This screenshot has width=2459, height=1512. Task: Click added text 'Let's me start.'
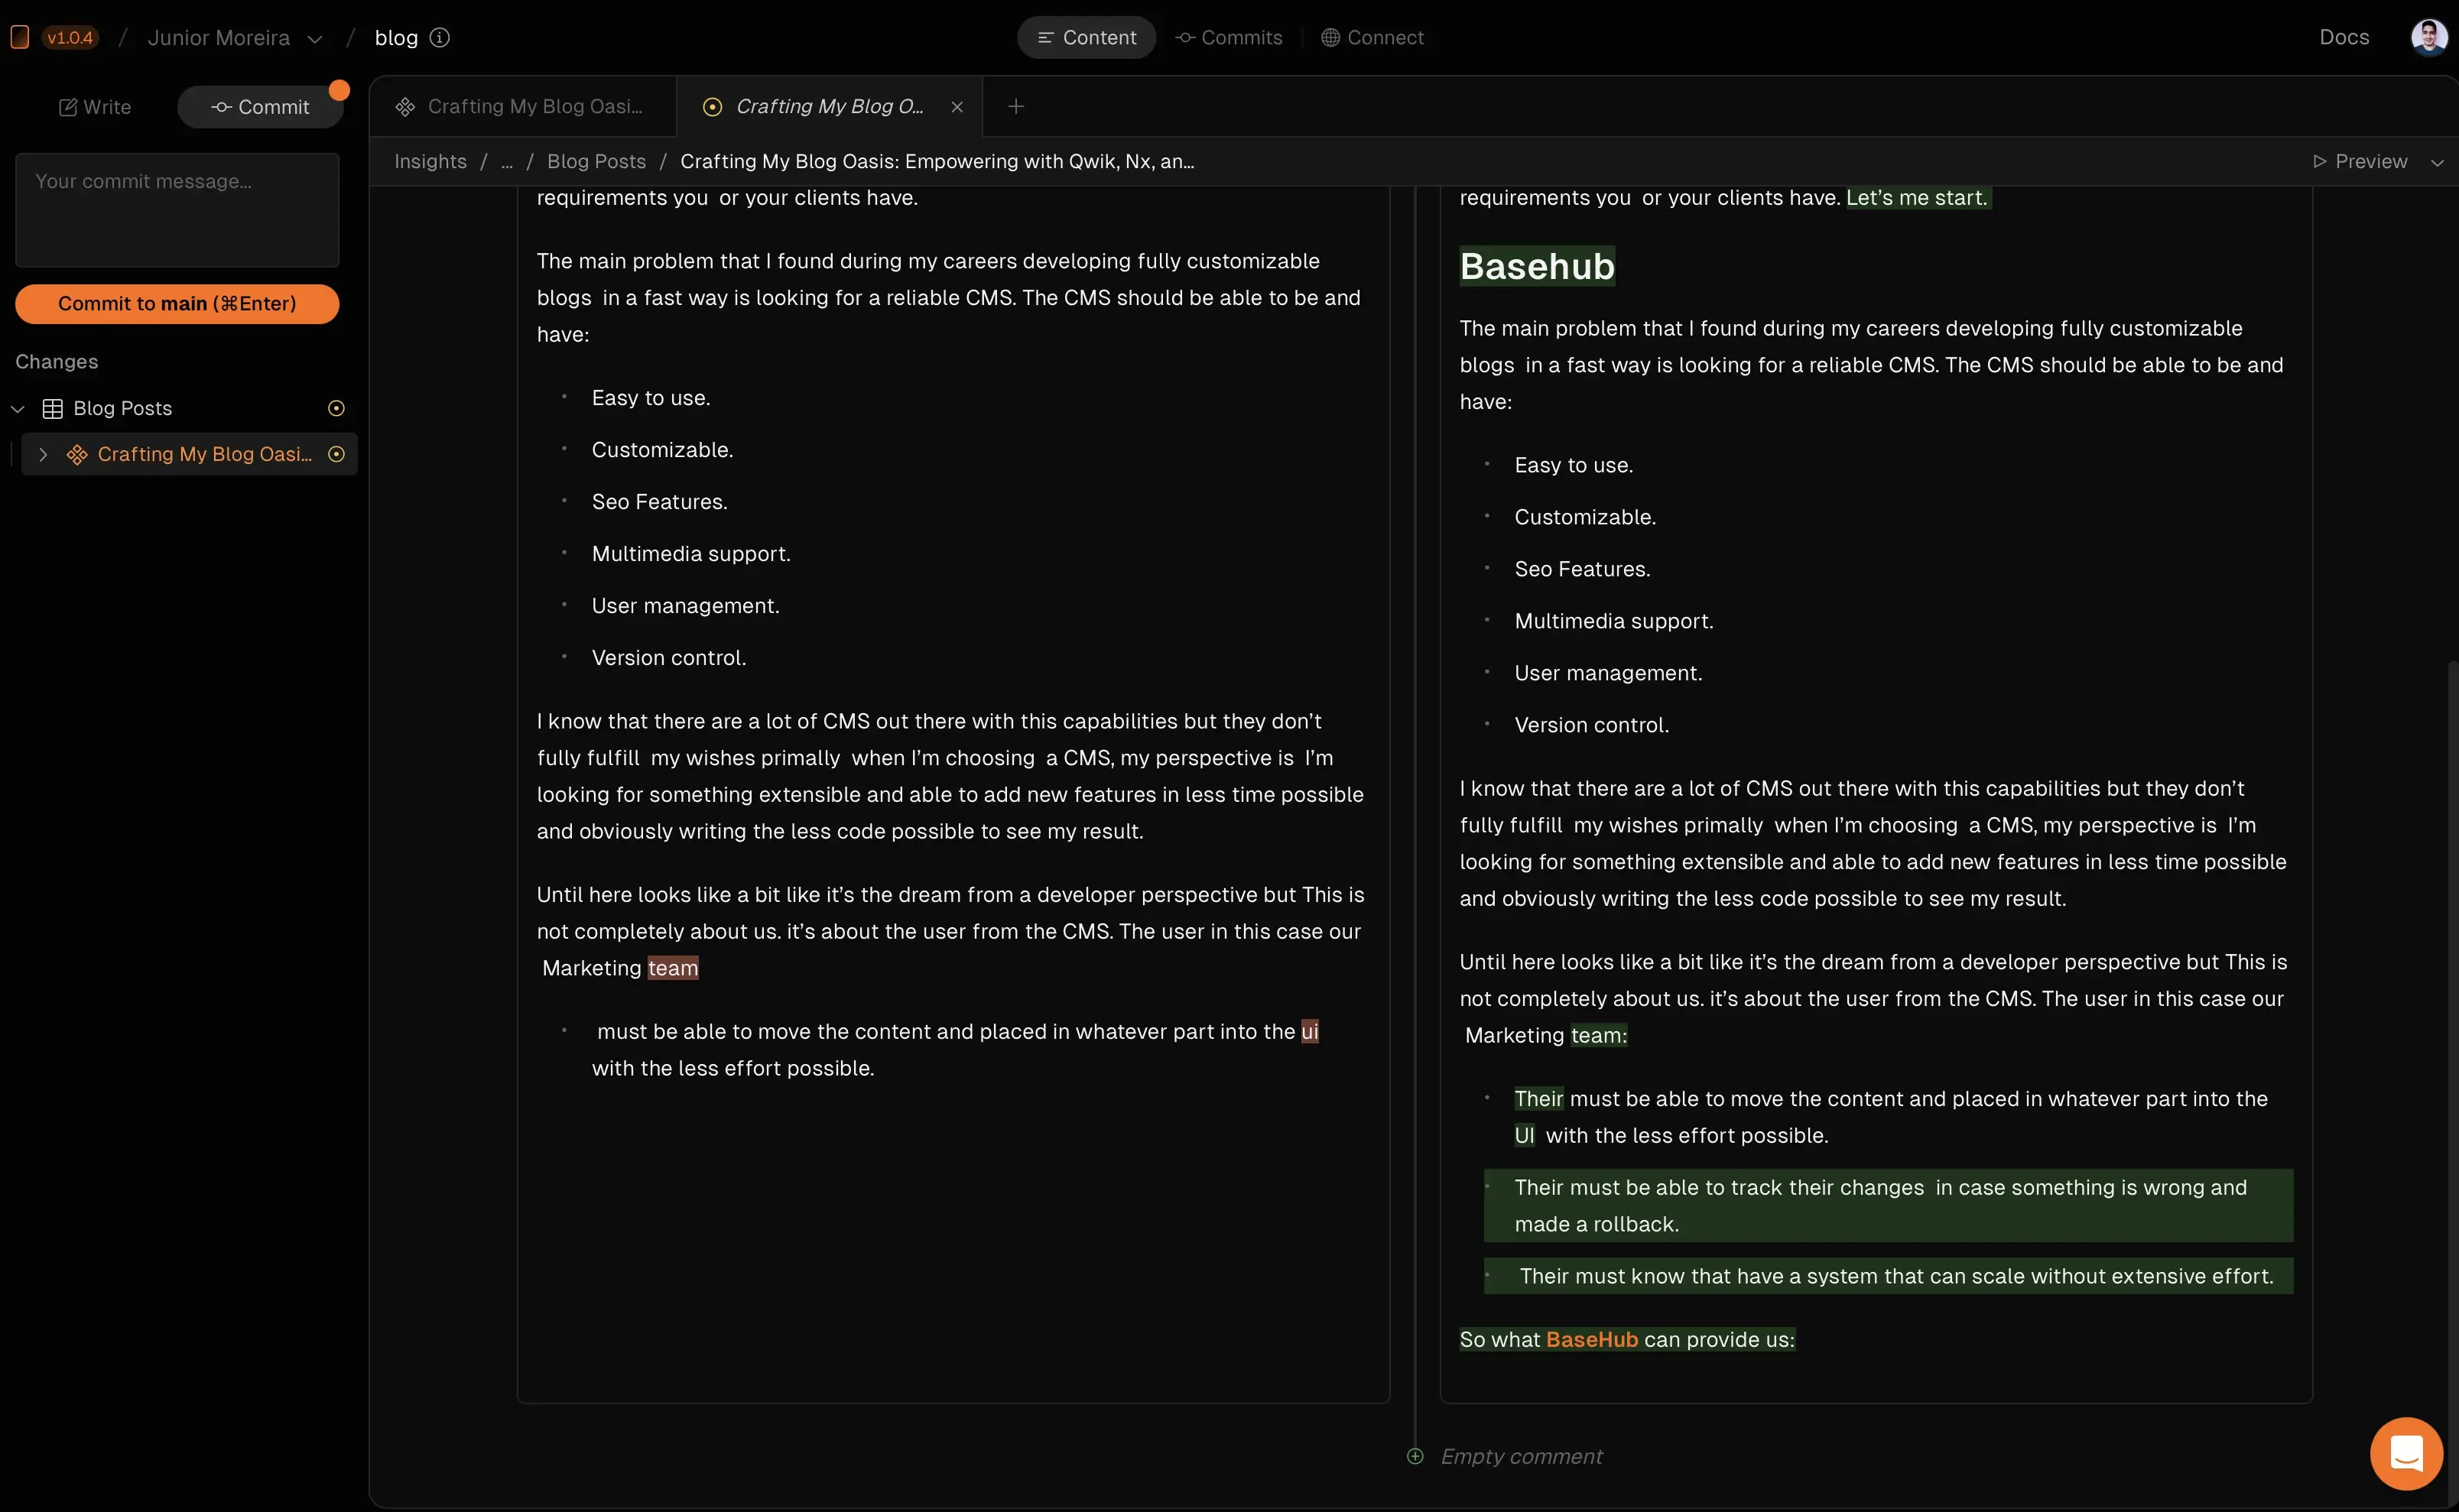(x=1917, y=198)
